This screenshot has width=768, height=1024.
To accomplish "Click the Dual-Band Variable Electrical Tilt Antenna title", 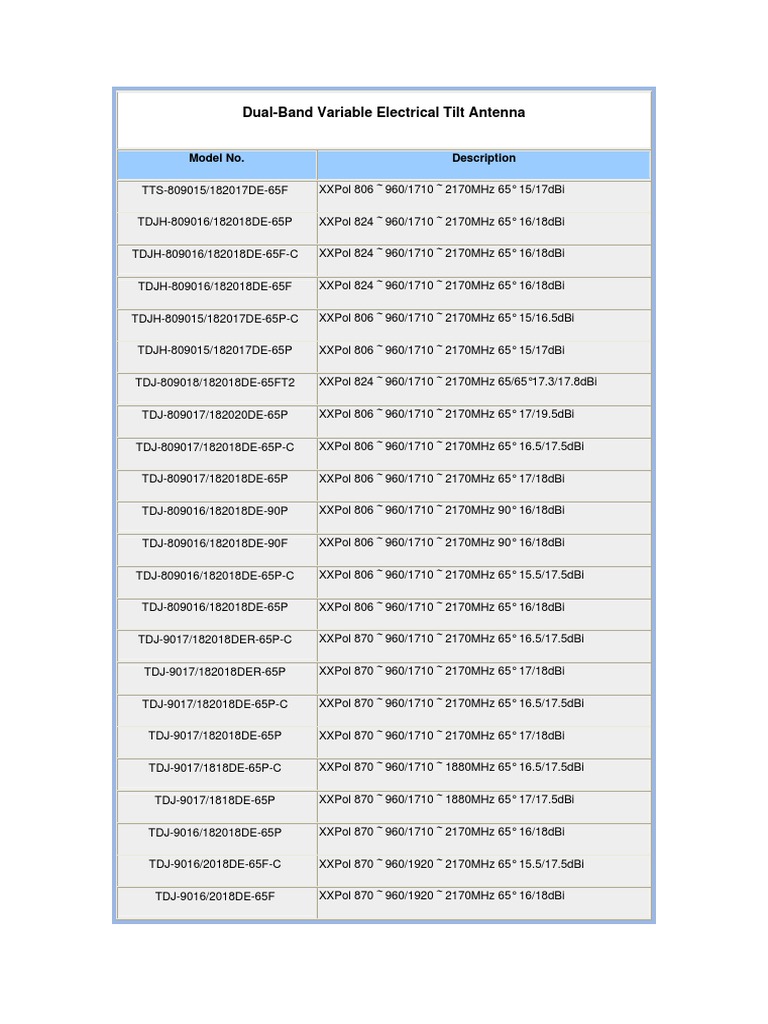I will pos(383,113).
